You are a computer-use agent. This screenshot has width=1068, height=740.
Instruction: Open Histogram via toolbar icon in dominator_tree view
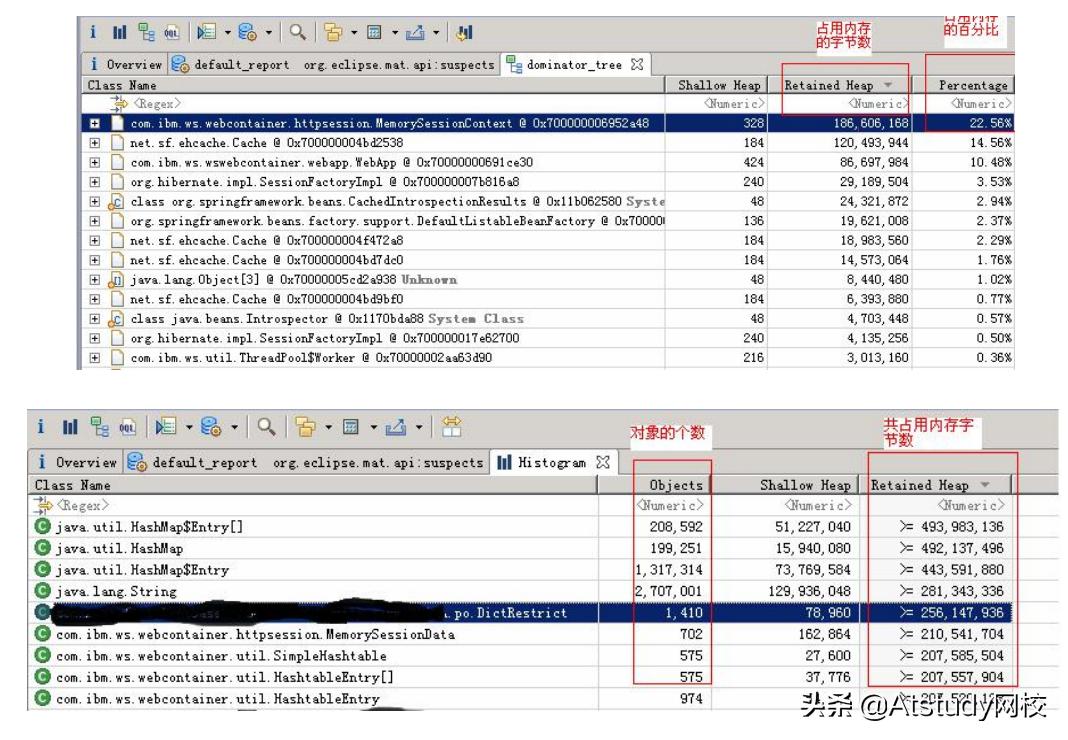click(x=120, y=33)
